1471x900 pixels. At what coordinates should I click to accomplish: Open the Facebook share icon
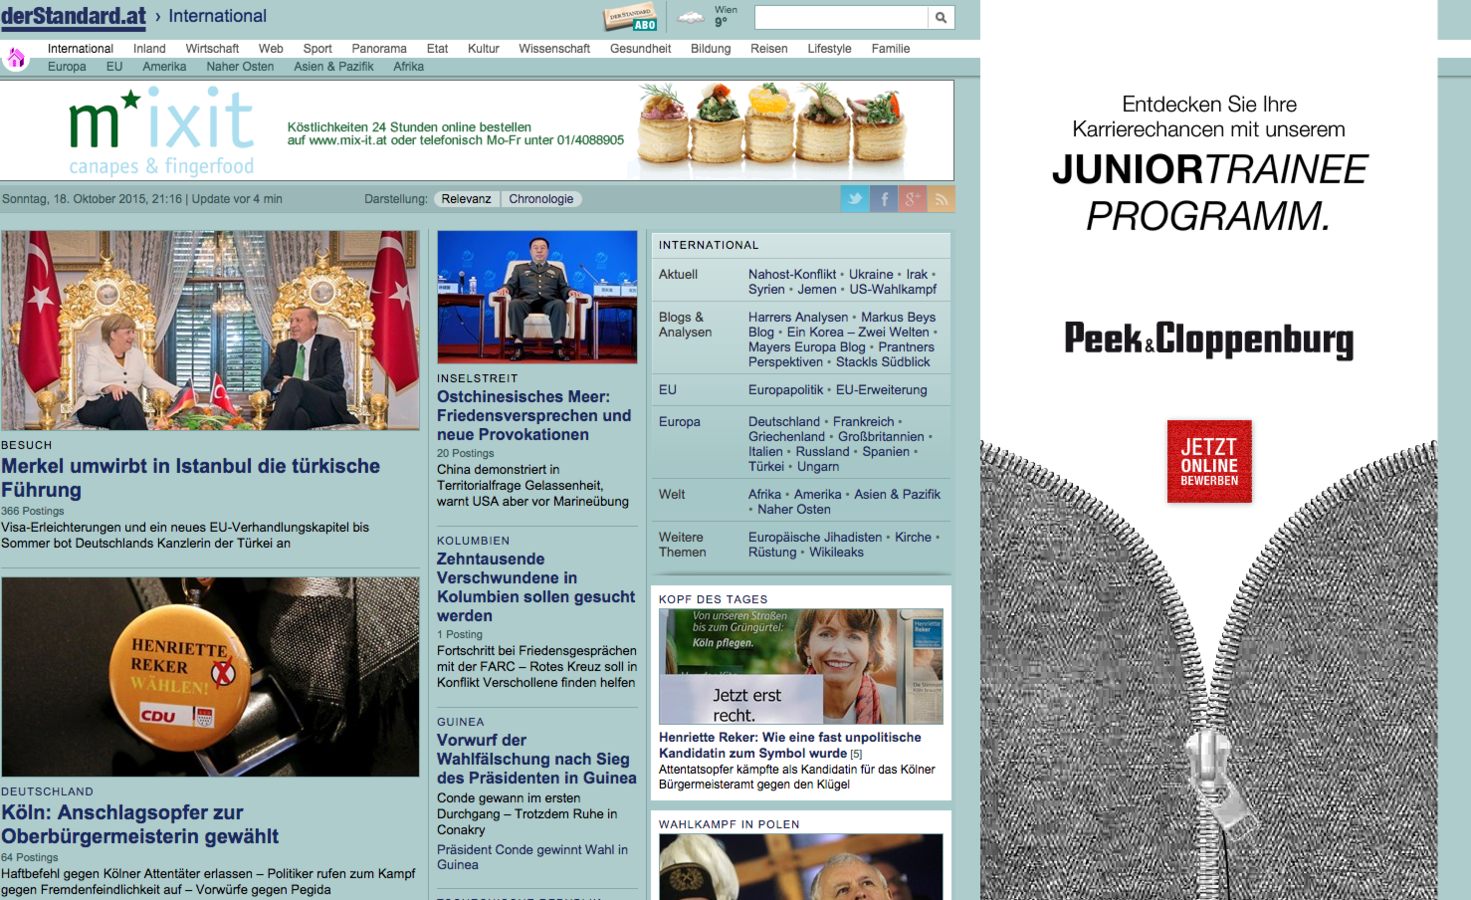(x=884, y=199)
